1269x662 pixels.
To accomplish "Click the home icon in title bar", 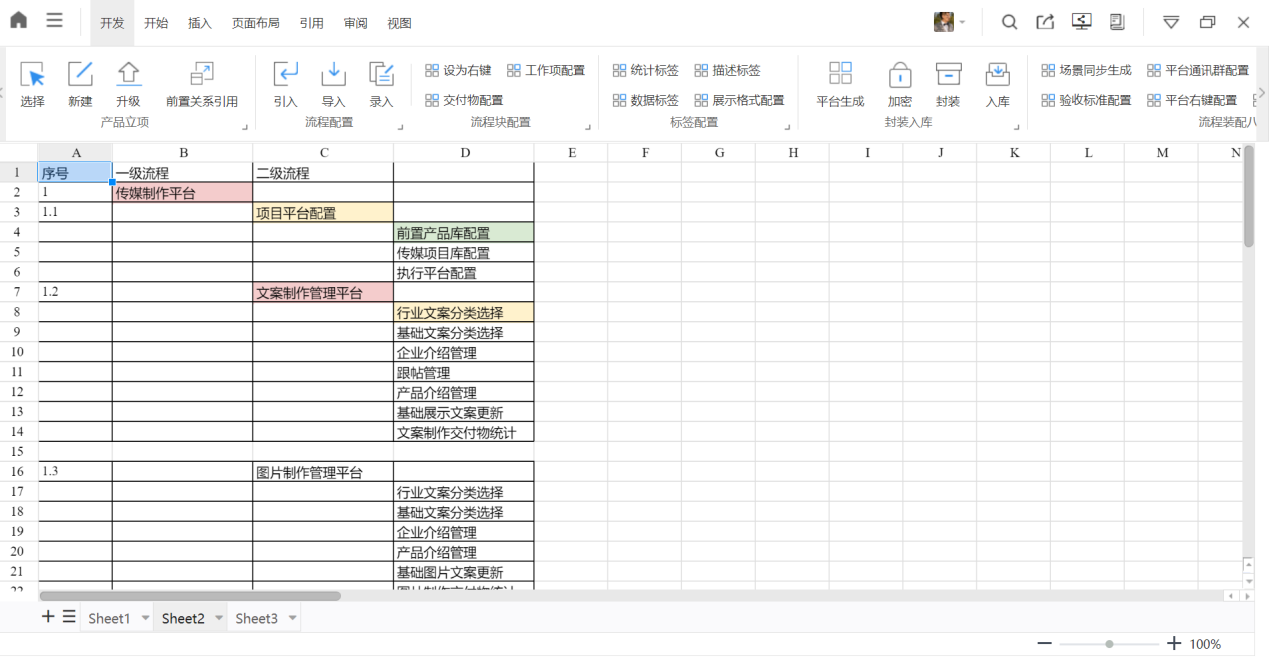I will 19,21.
